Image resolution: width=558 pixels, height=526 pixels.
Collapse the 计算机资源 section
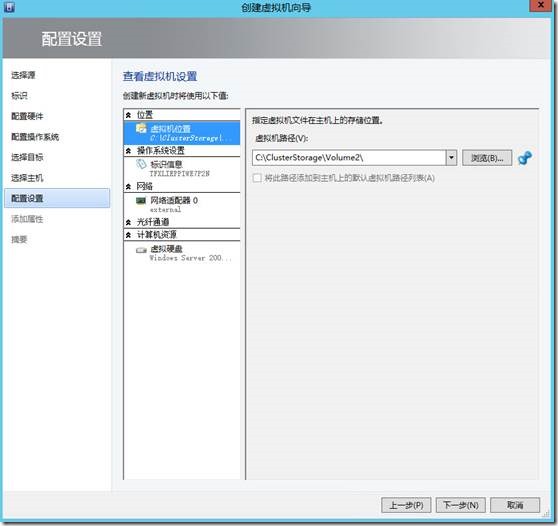tap(128, 235)
